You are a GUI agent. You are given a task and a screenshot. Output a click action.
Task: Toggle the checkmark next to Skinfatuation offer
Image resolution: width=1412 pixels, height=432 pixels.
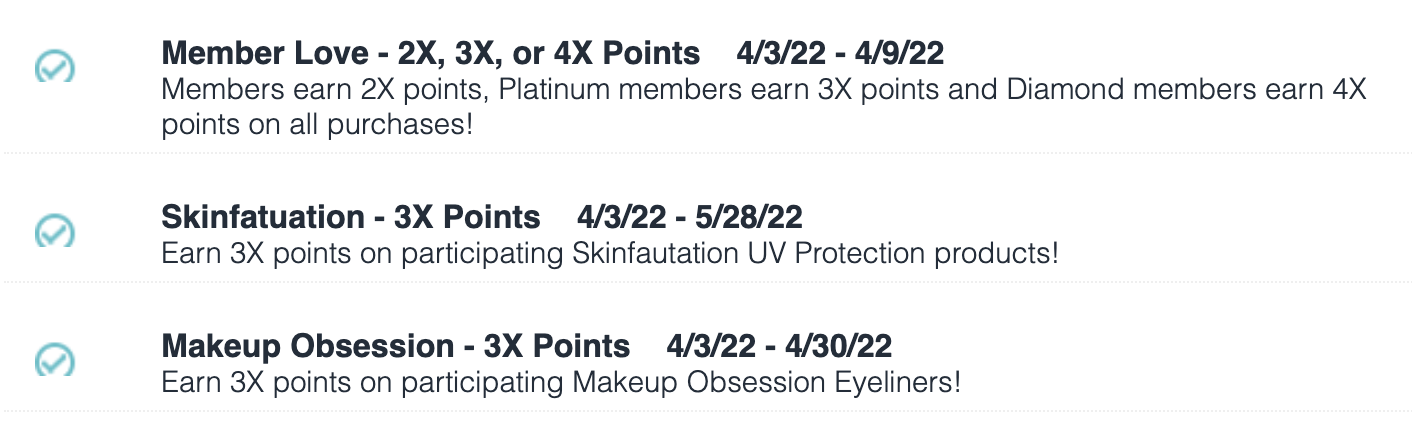coord(55,230)
